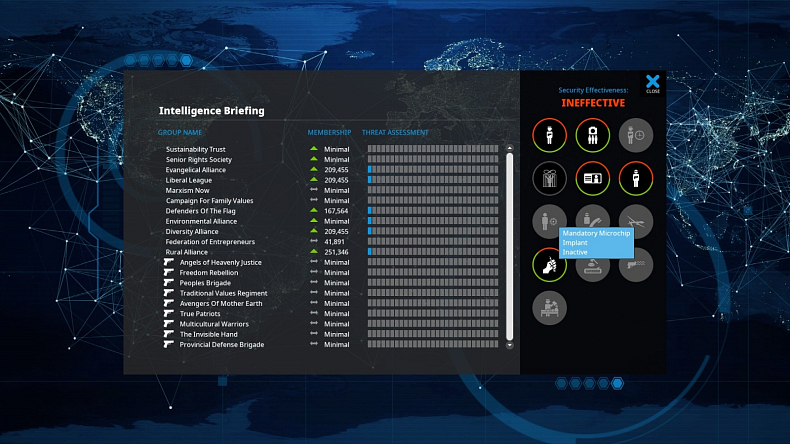Open the prison bars policy icon
This screenshot has width=790, height=444.
click(x=548, y=179)
